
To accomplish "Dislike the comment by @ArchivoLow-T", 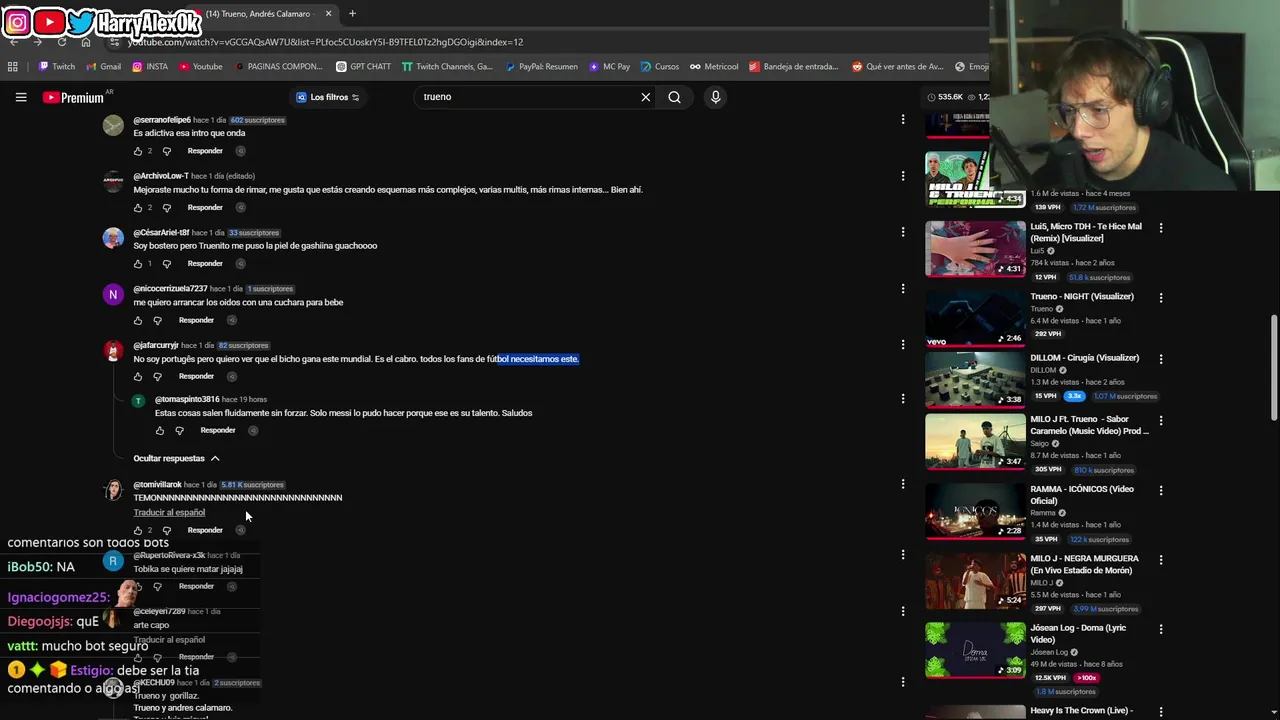I will pyautogui.click(x=166, y=208).
